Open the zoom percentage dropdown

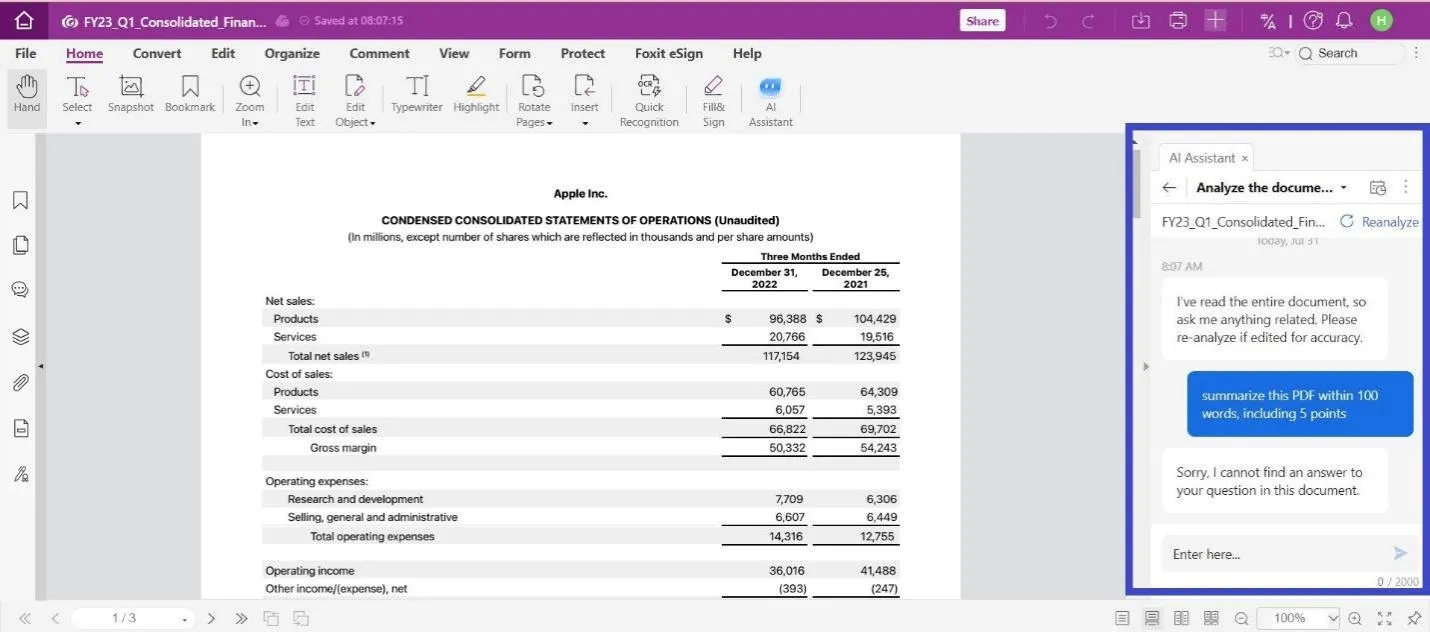pos(1332,619)
